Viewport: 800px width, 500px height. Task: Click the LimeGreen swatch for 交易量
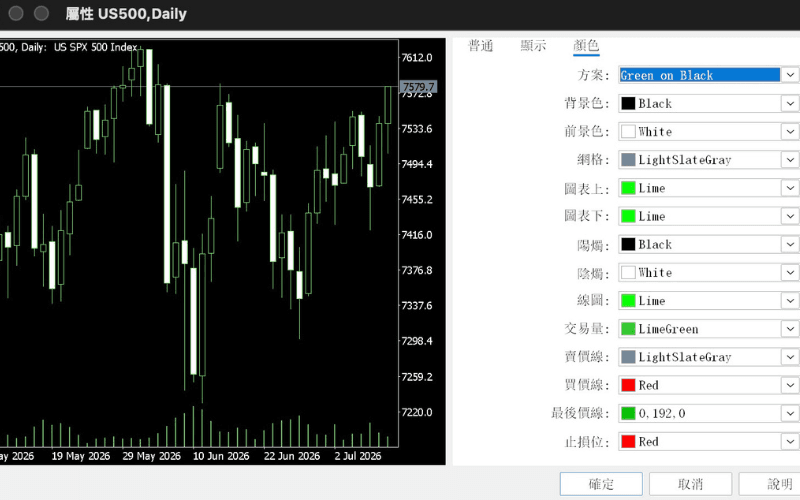pos(628,329)
